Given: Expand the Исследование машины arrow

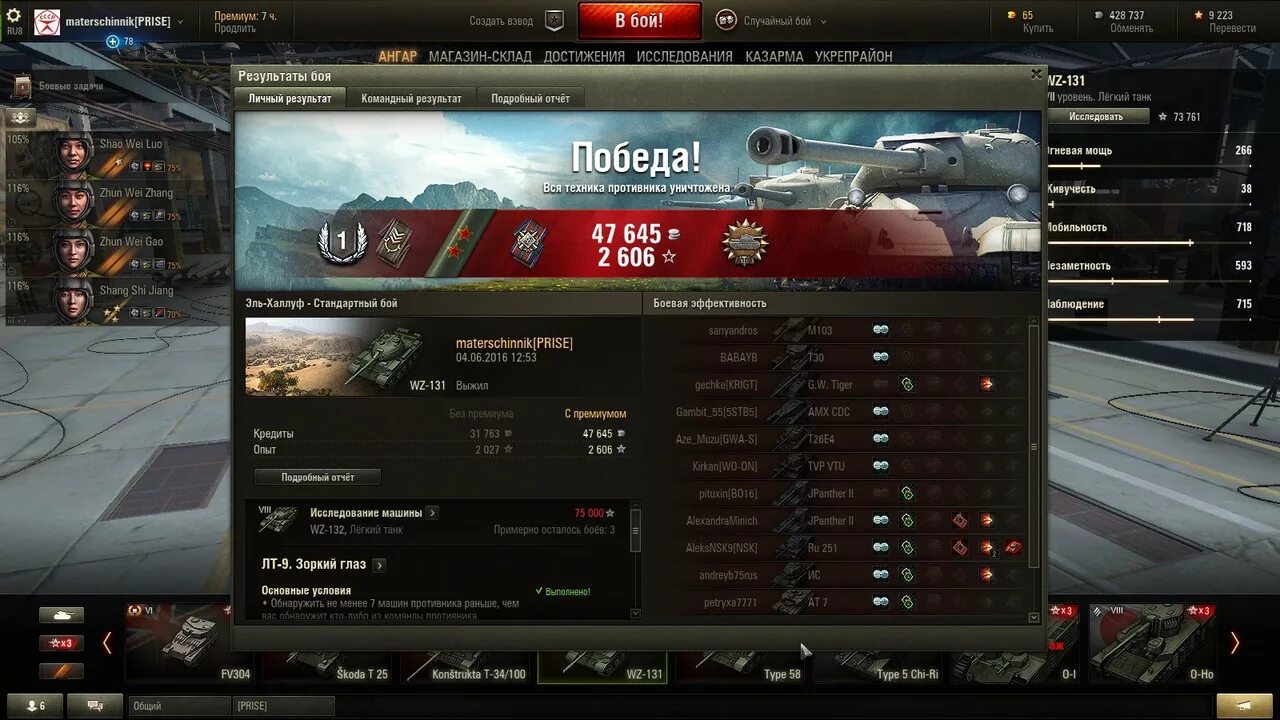Looking at the screenshot, I should (x=431, y=513).
